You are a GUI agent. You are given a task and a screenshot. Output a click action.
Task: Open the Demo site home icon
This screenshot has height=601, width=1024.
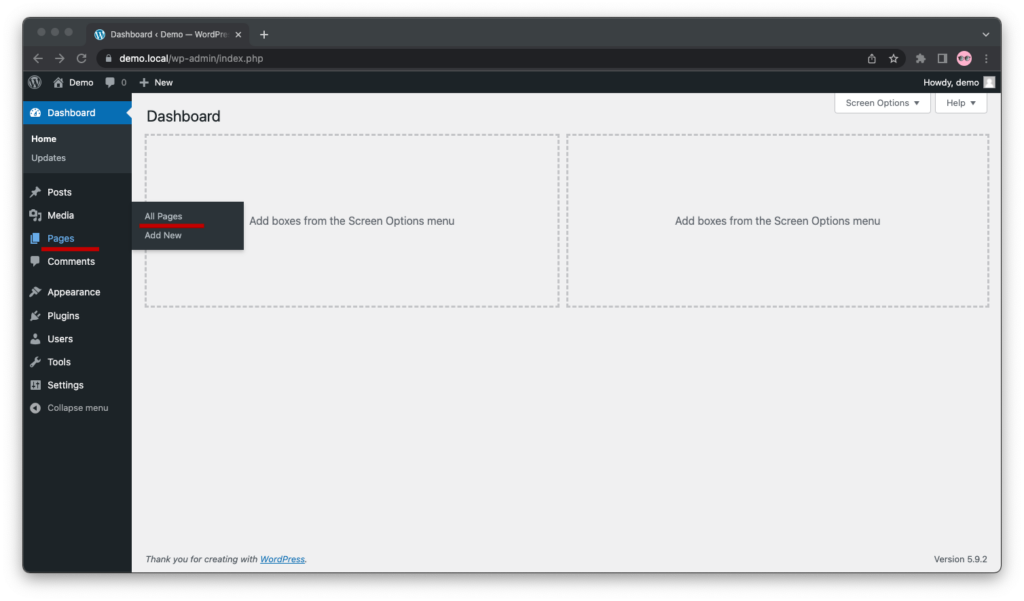click(58, 82)
